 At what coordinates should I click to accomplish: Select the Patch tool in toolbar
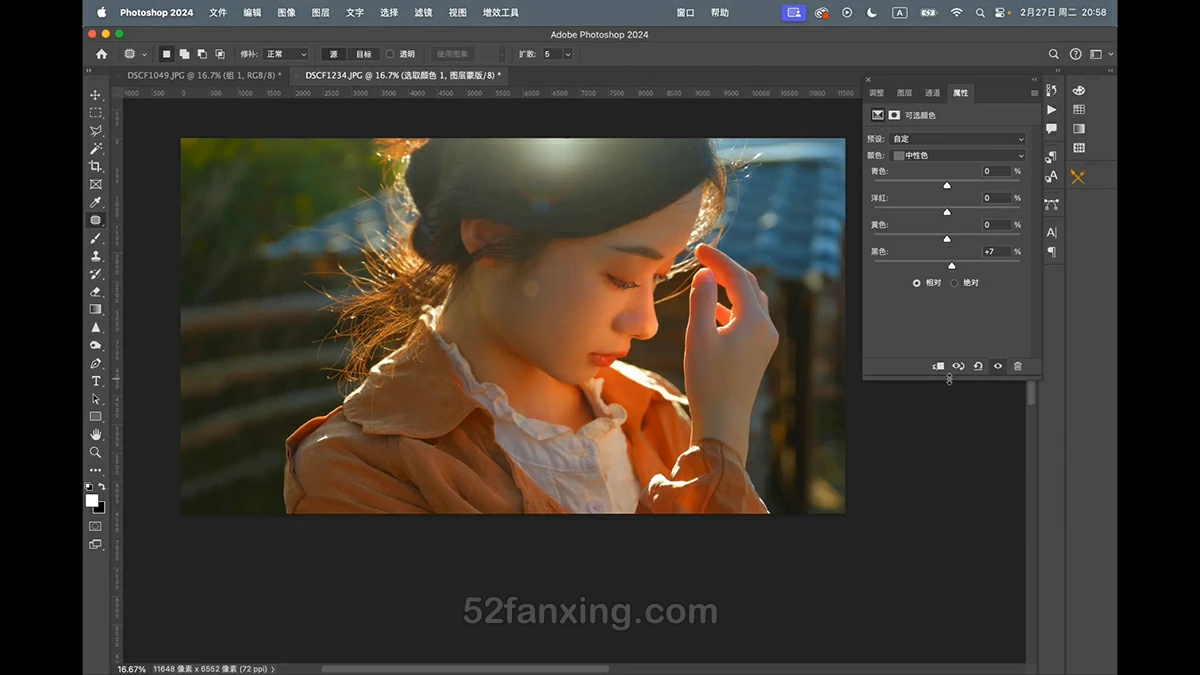[x=96, y=220]
